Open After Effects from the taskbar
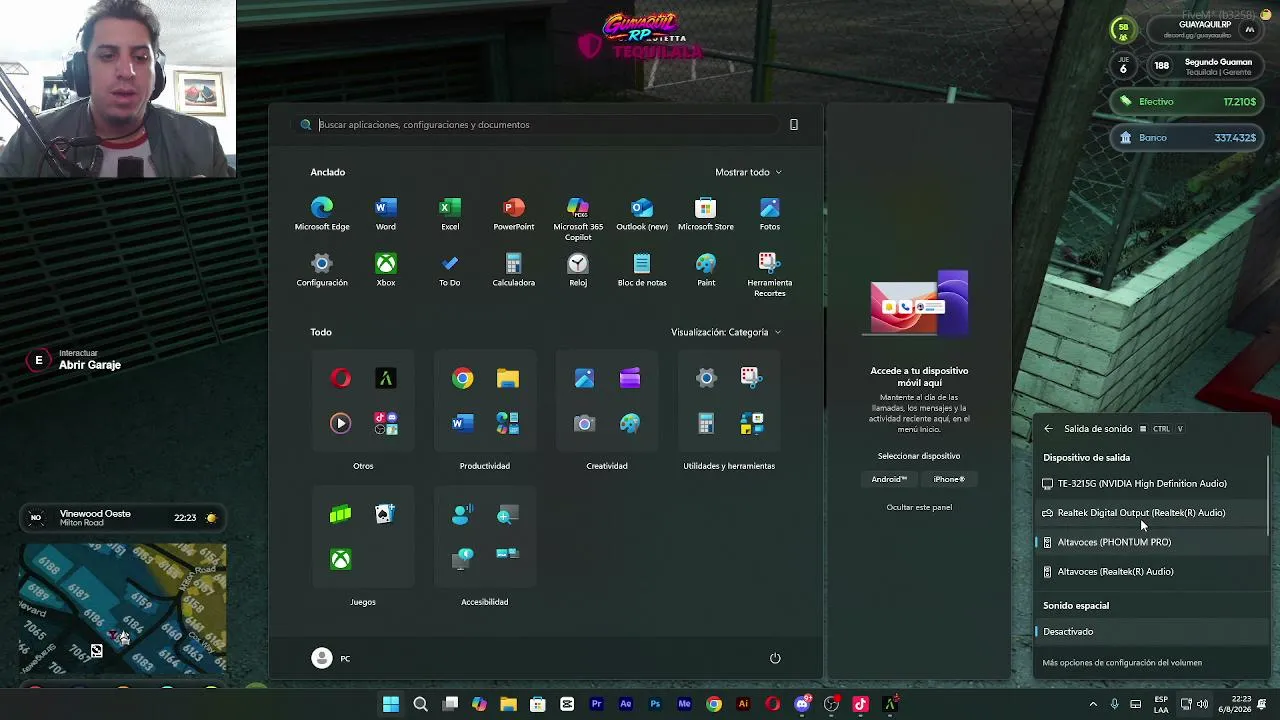1280x720 pixels. coord(626,704)
